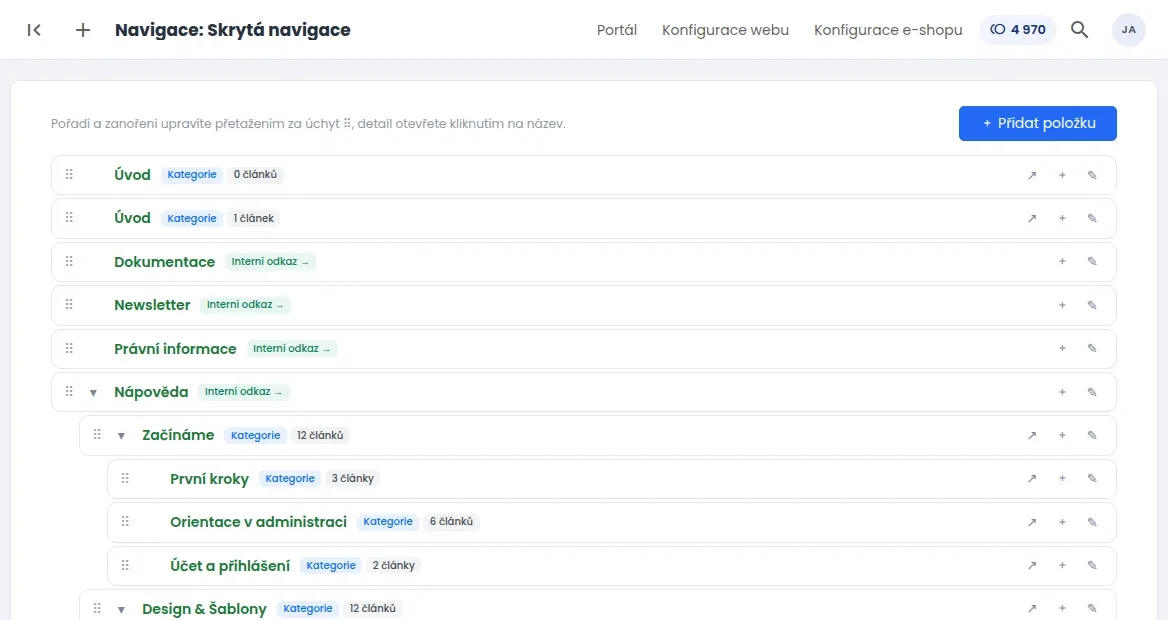Click the "0 článků" badge on Úvod
The width and height of the screenshot is (1168, 620).
pyautogui.click(x=256, y=174)
